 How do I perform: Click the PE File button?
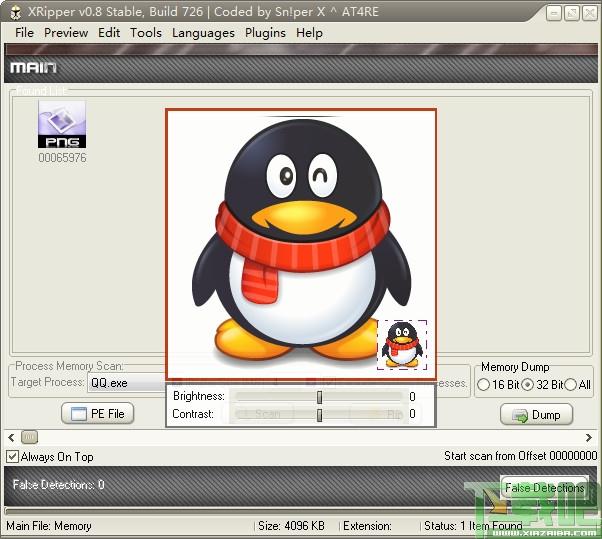coord(98,414)
